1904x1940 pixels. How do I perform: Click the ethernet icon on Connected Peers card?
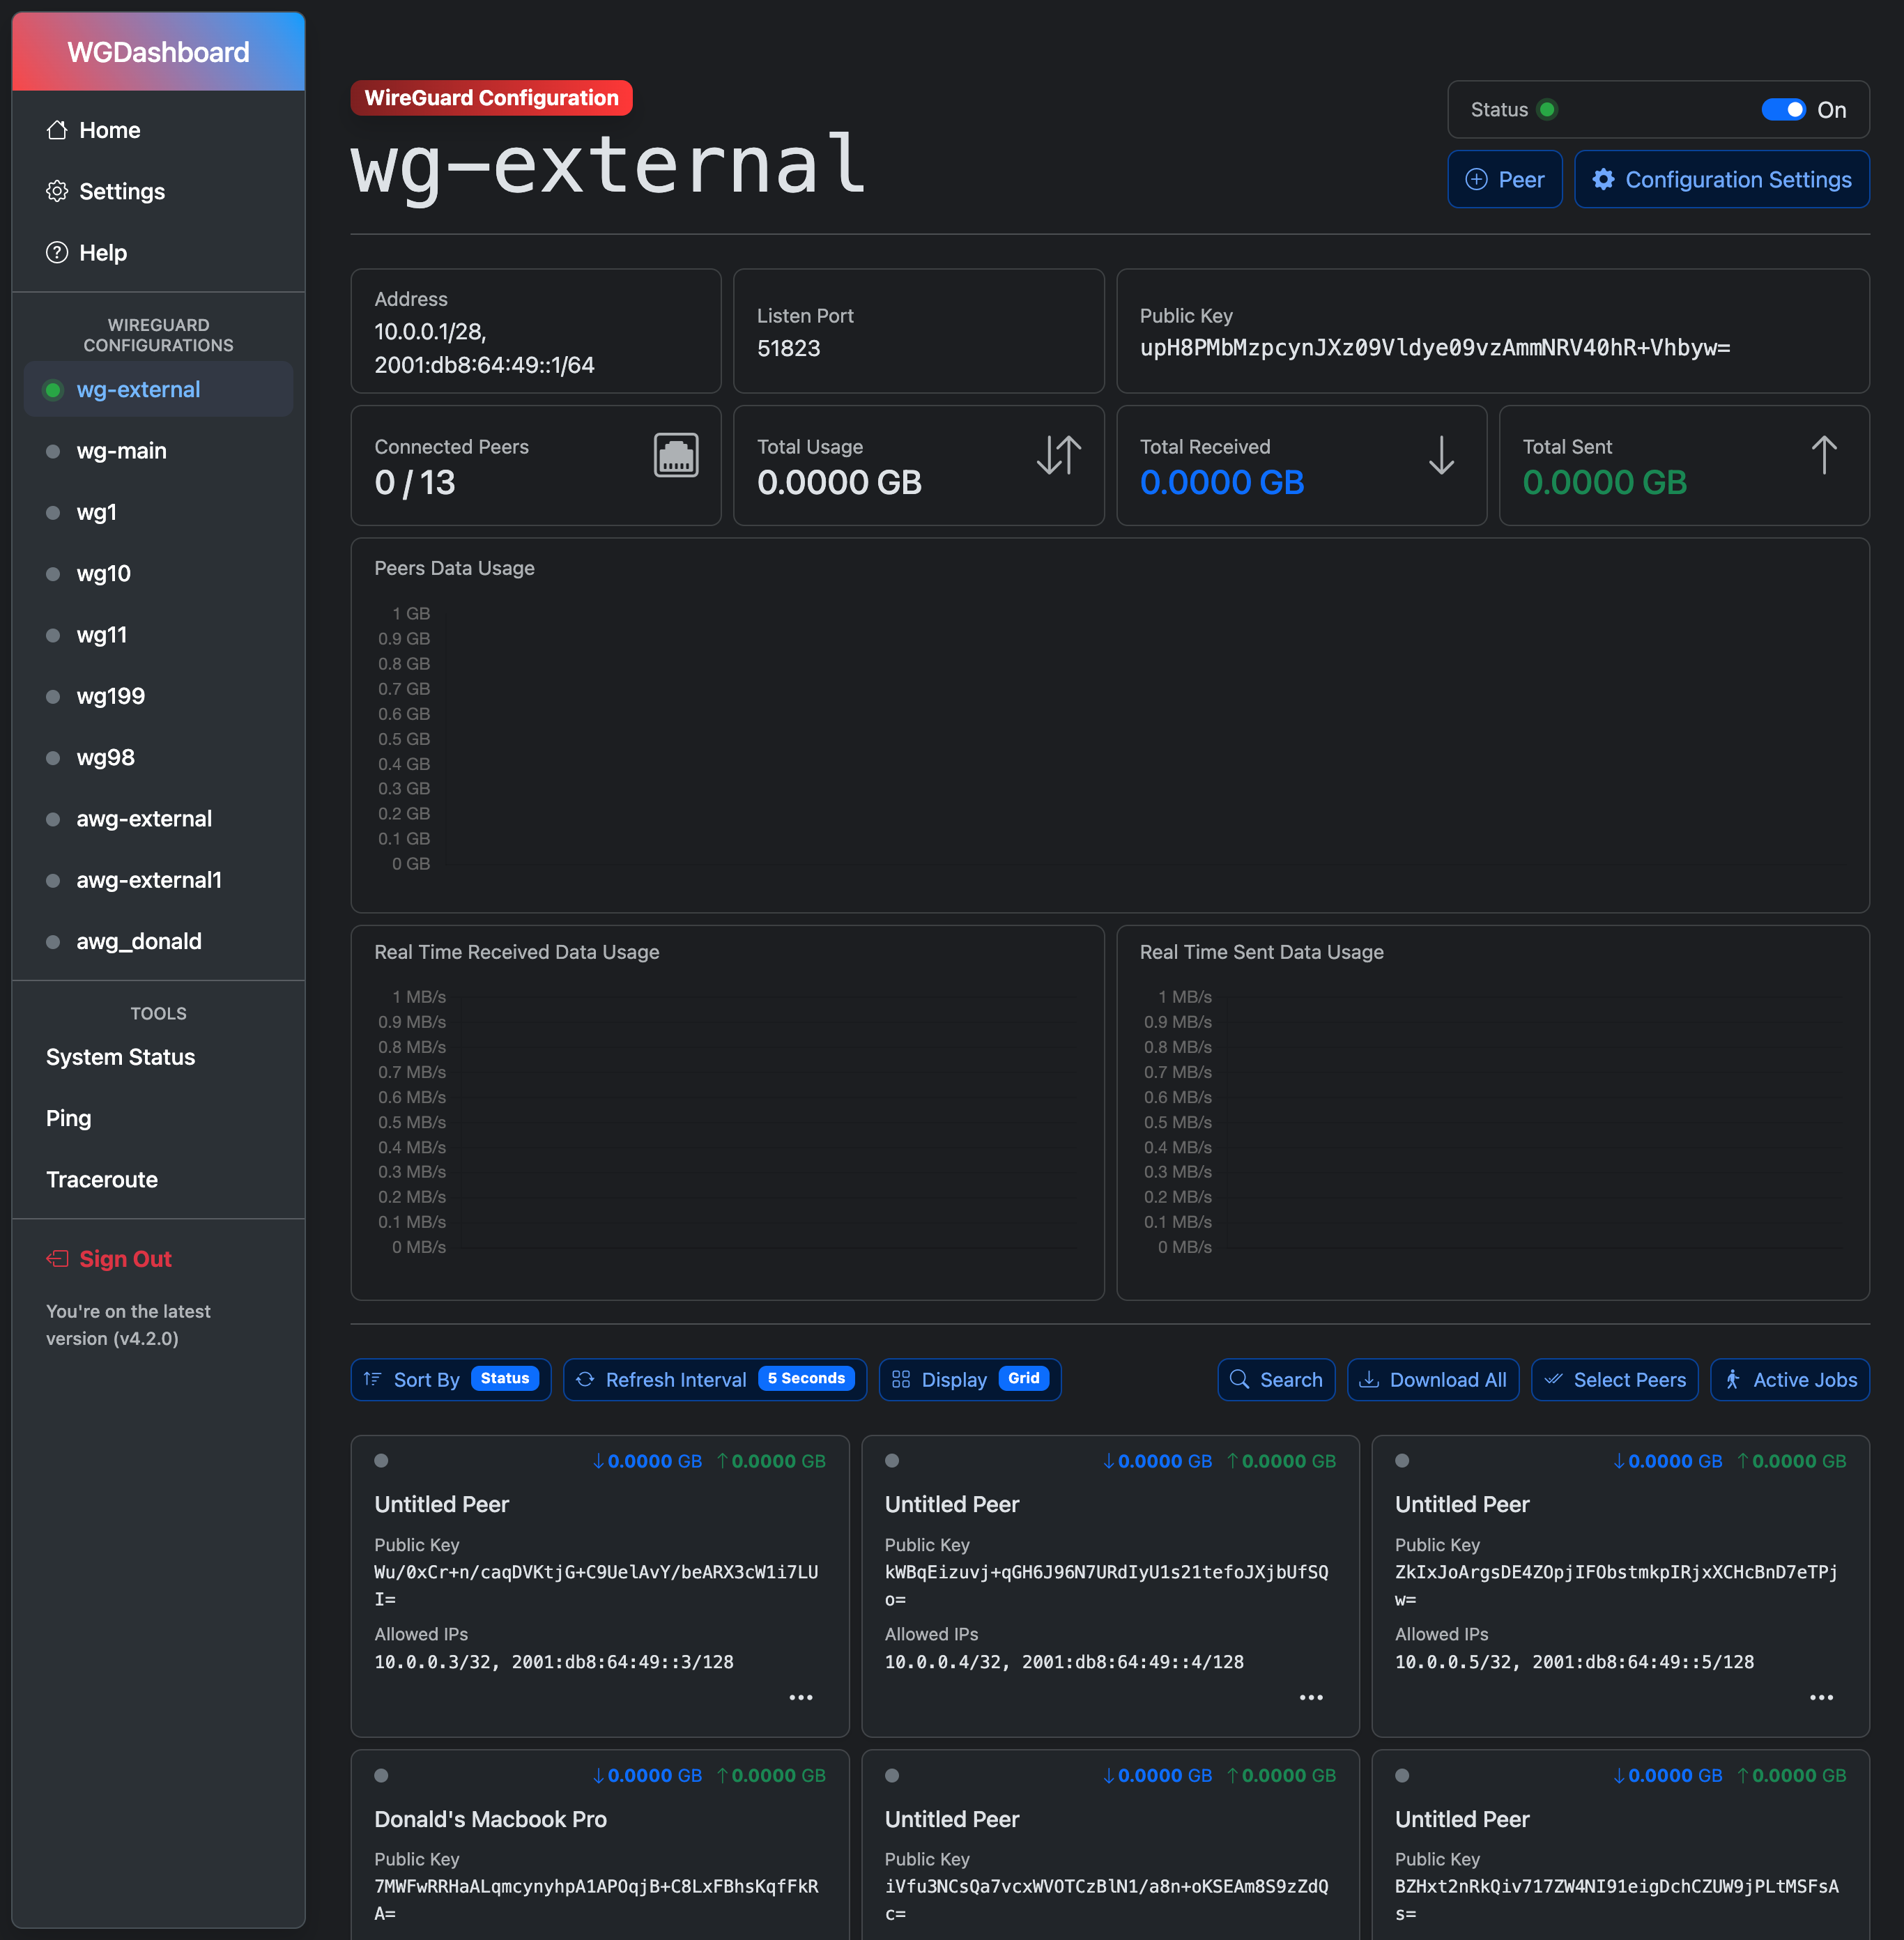(676, 456)
